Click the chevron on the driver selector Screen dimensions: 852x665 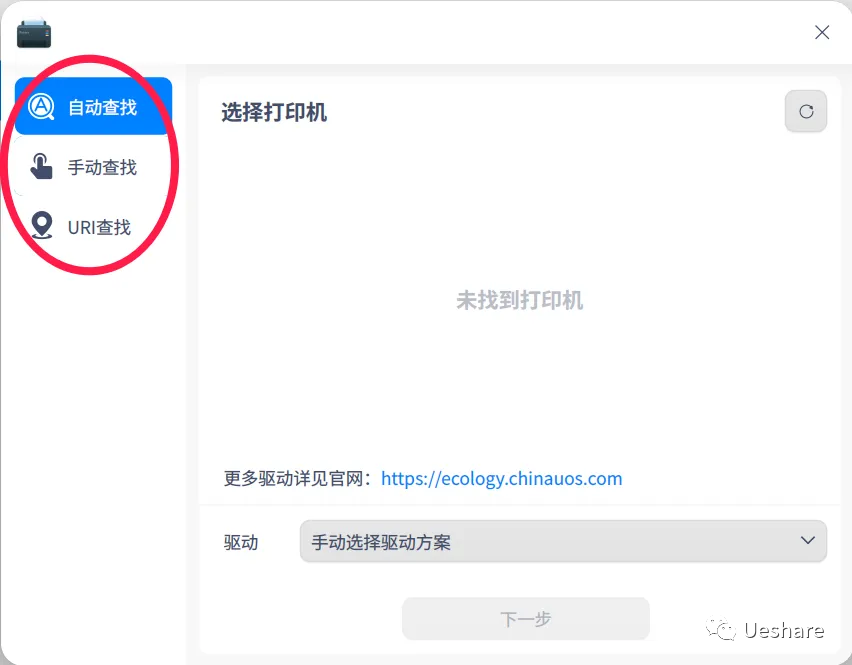click(808, 541)
